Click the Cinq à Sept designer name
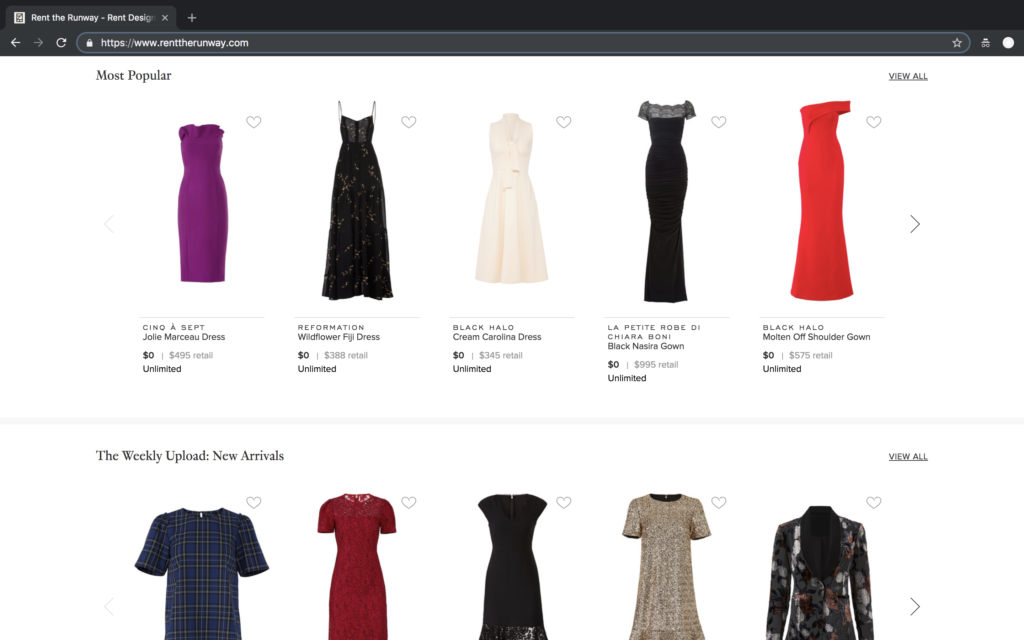 pos(174,327)
